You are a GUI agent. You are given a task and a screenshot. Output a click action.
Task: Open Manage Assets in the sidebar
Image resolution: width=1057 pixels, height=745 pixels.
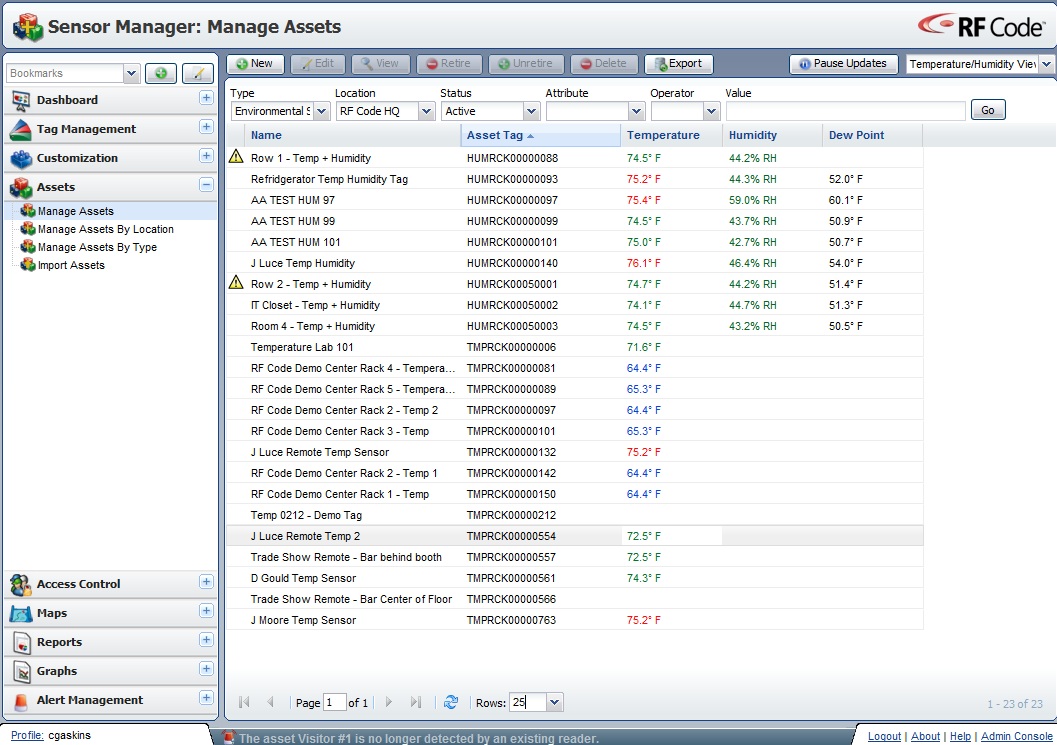point(76,211)
